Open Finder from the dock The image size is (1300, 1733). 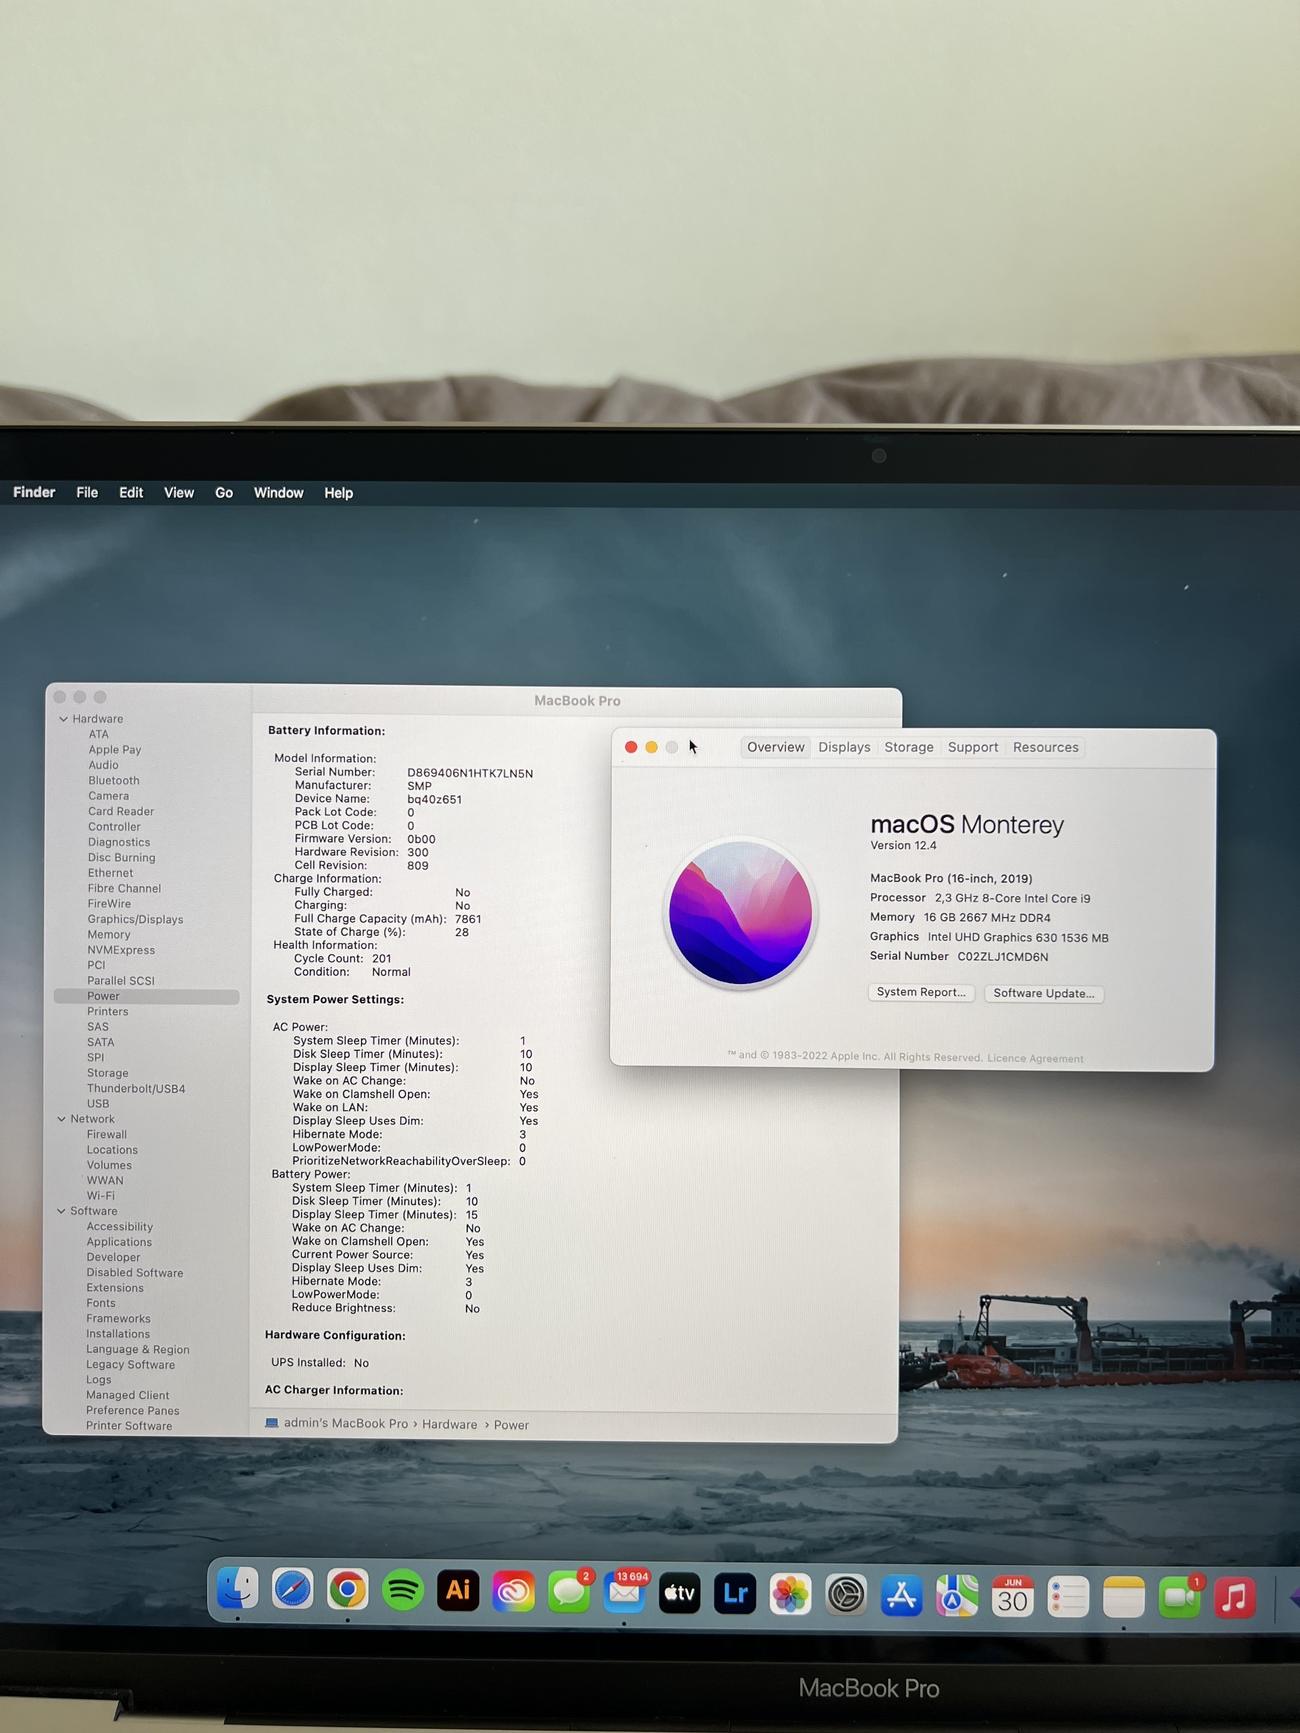(x=237, y=1589)
